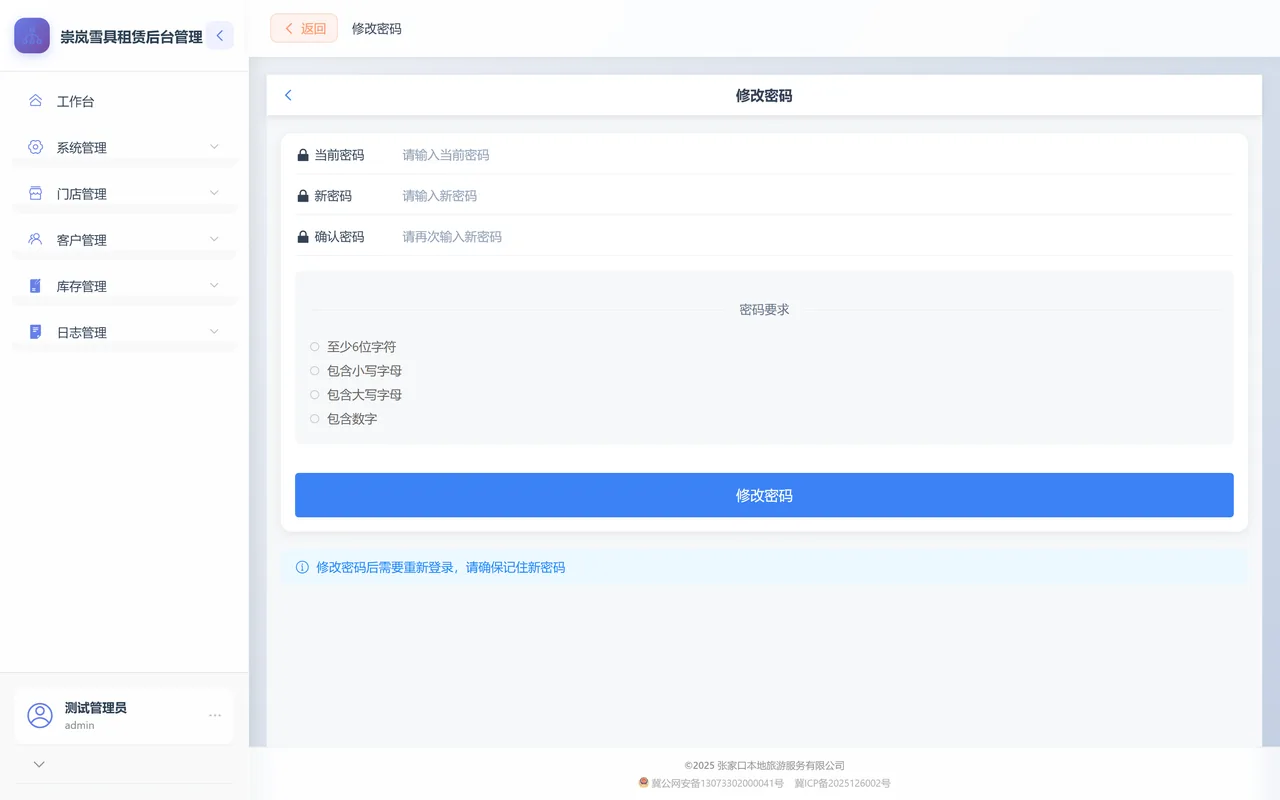Click the 包含小写字母 requirement circle

[x=314, y=371]
